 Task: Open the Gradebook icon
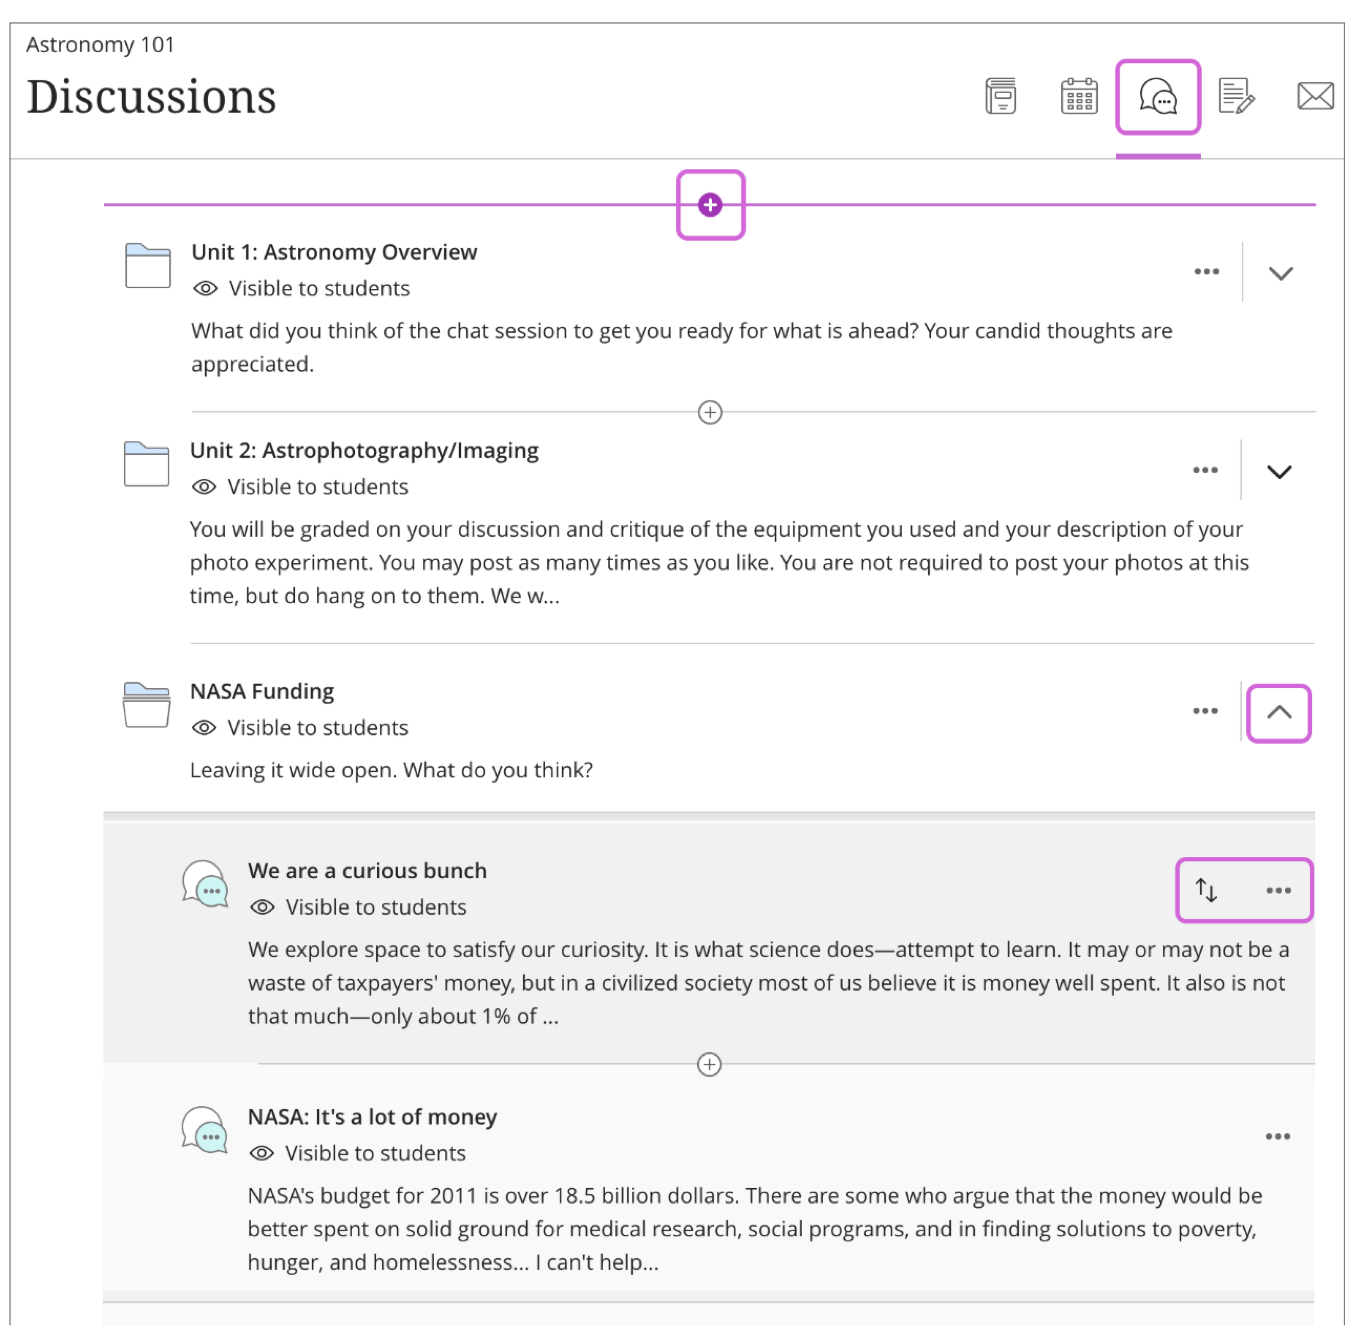point(1236,97)
